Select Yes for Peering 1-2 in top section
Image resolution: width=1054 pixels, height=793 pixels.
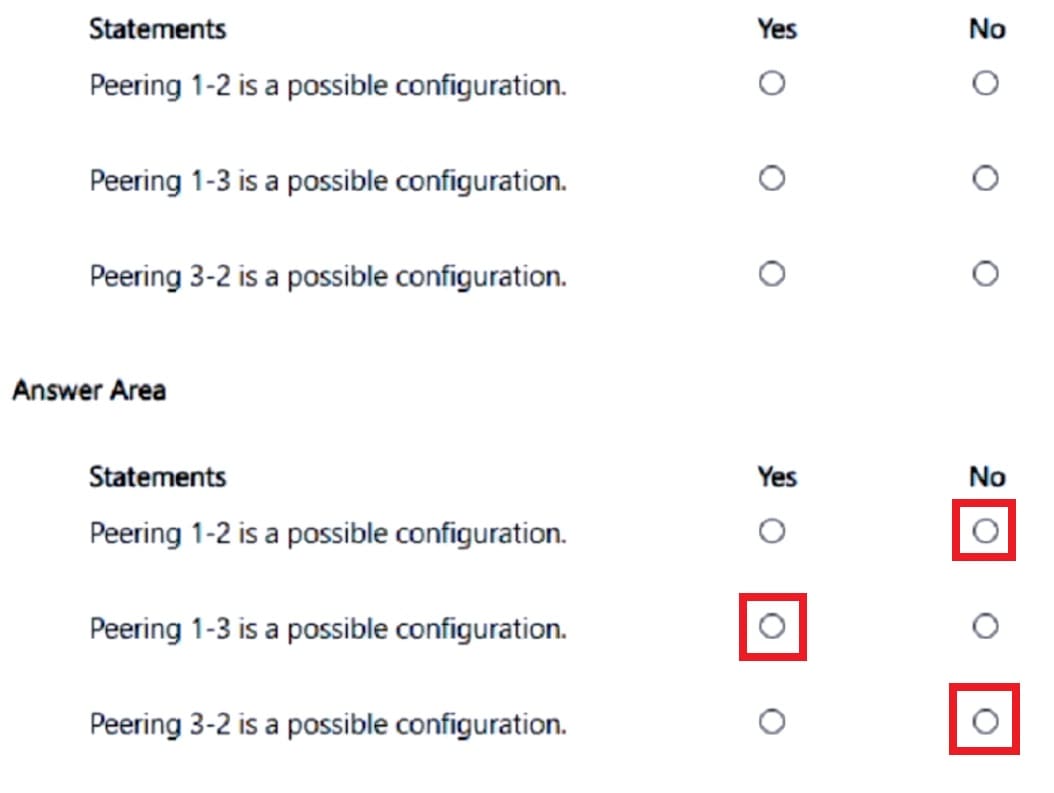point(771,83)
